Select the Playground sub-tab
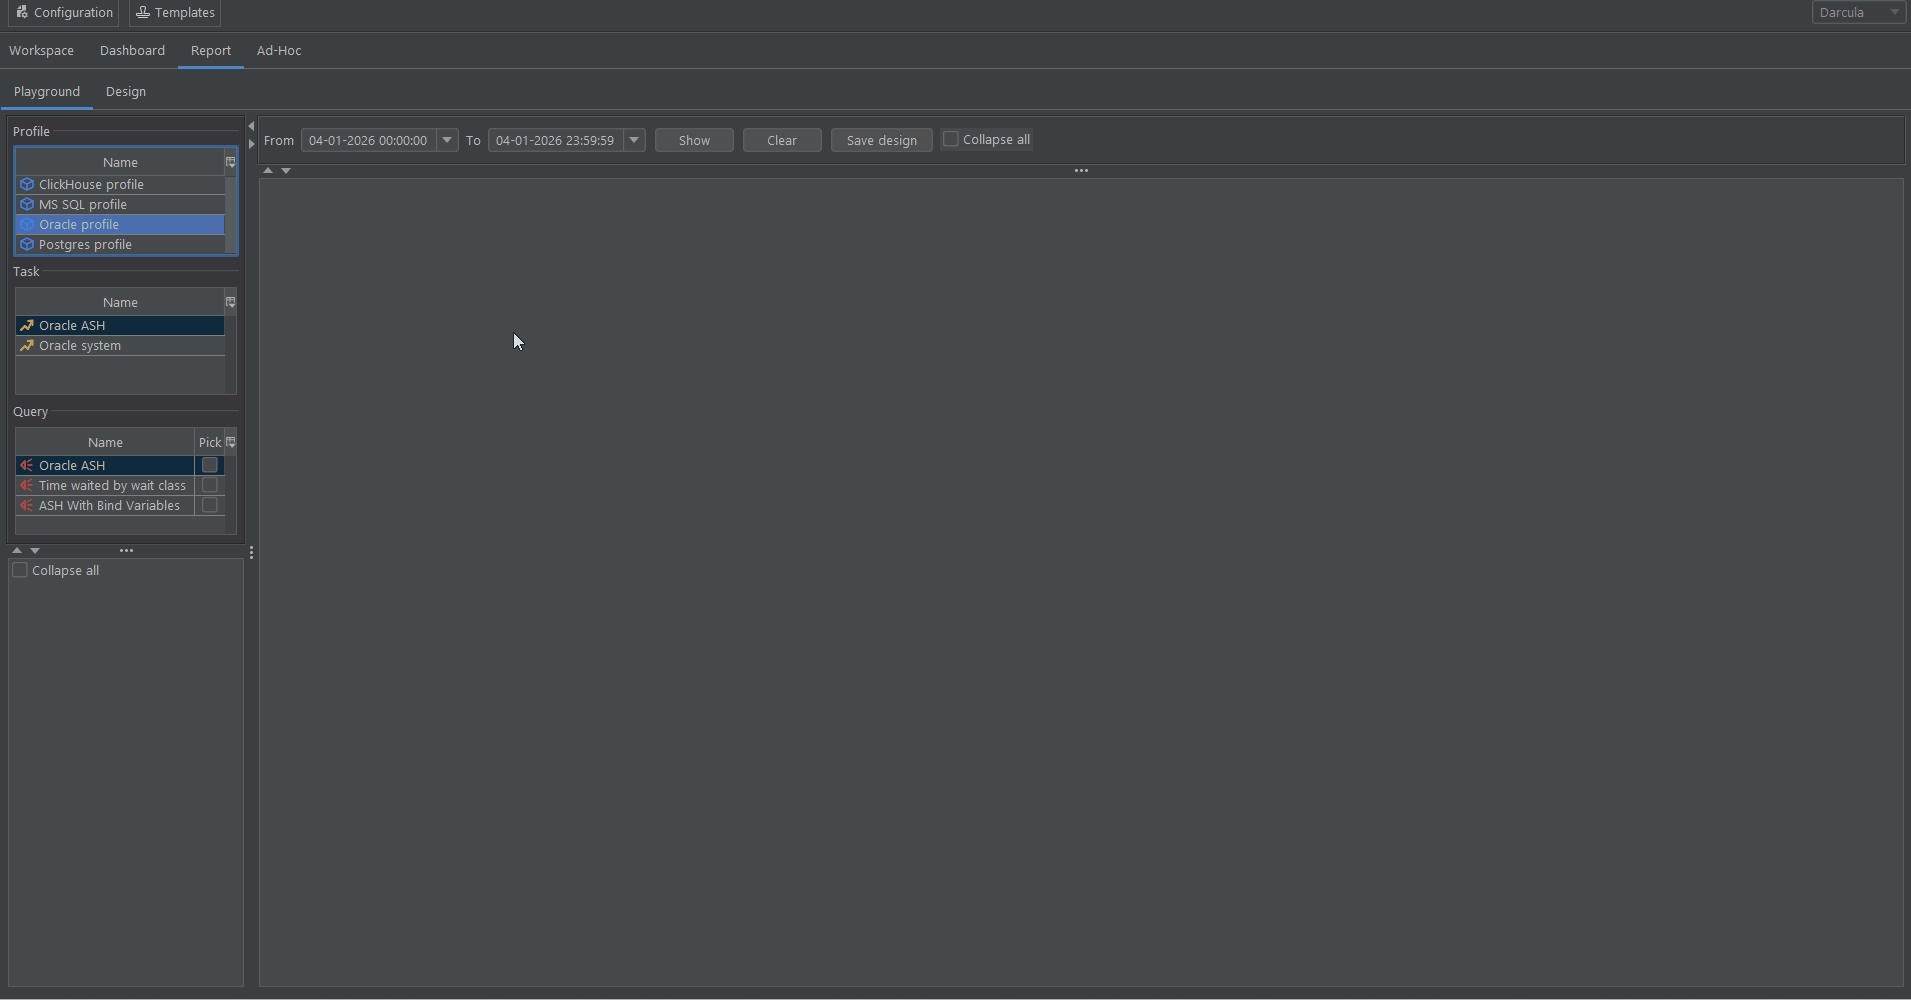 pos(47,92)
